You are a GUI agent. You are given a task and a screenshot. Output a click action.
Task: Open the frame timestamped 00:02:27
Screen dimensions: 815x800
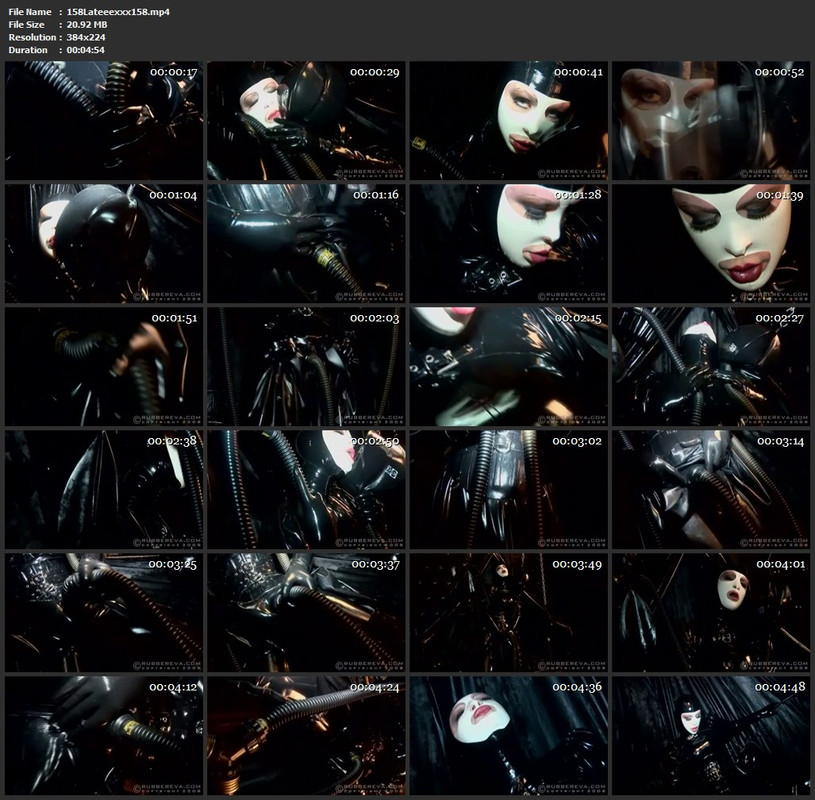(711, 366)
